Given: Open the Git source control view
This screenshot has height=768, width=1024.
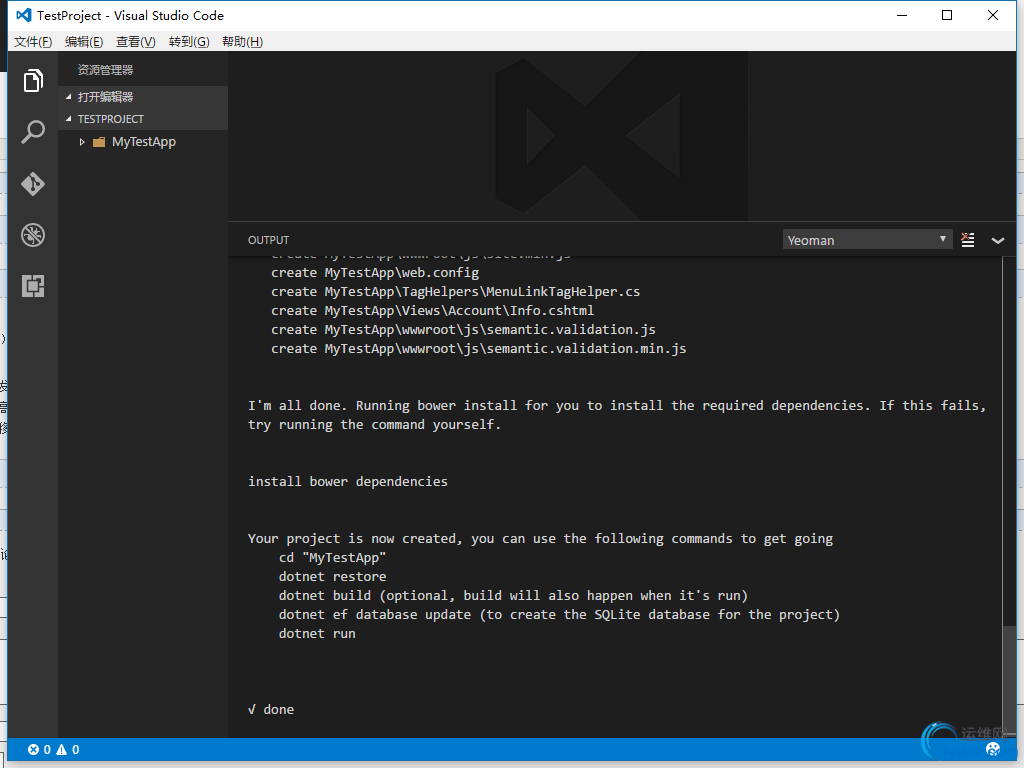Looking at the screenshot, I should tap(33, 184).
